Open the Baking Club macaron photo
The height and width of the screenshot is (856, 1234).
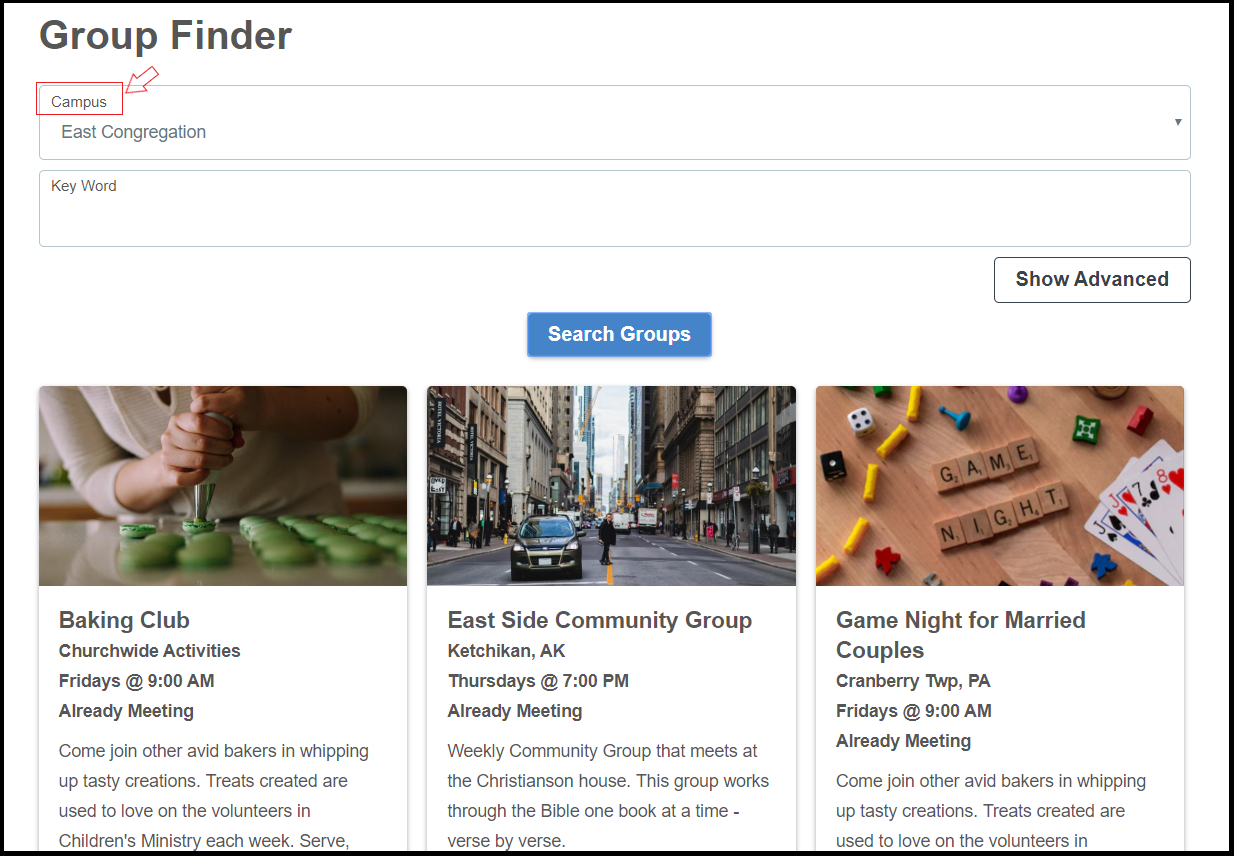point(223,486)
